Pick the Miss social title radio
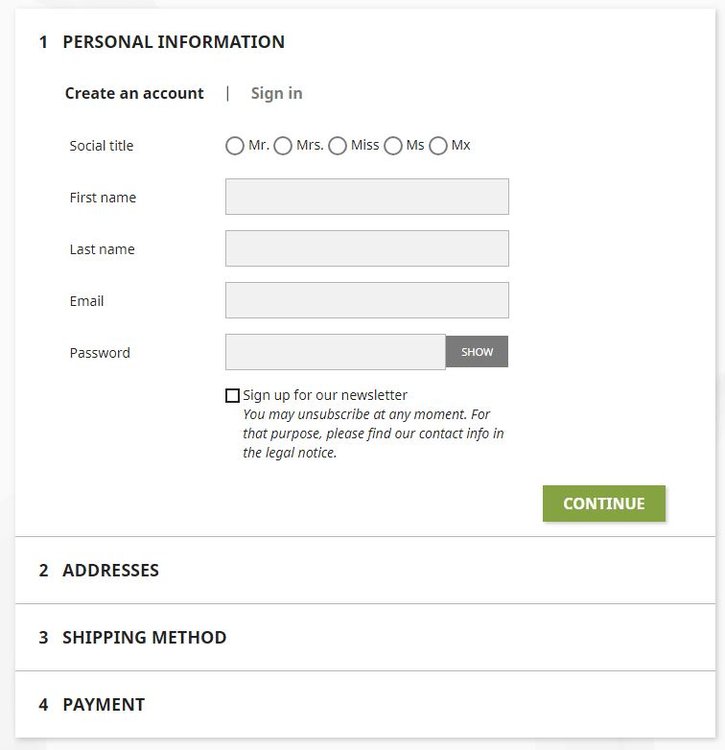Image resolution: width=725 pixels, height=750 pixels. (x=338, y=146)
